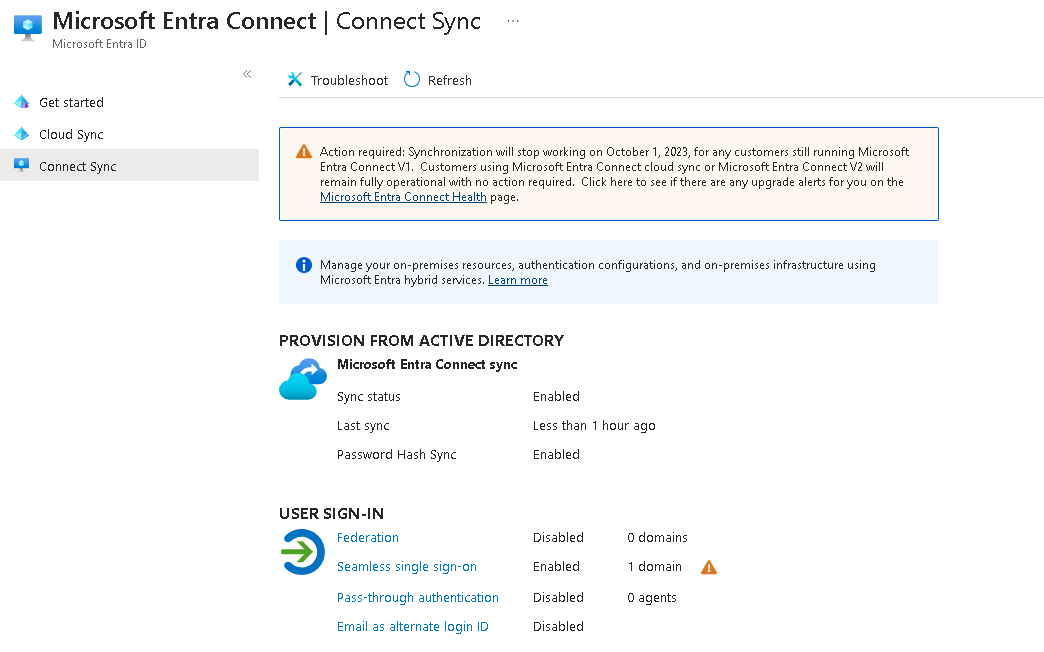1044x652 pixels.
Task: Click the orange warning icon in action-required banner
Action: (304, 151)
